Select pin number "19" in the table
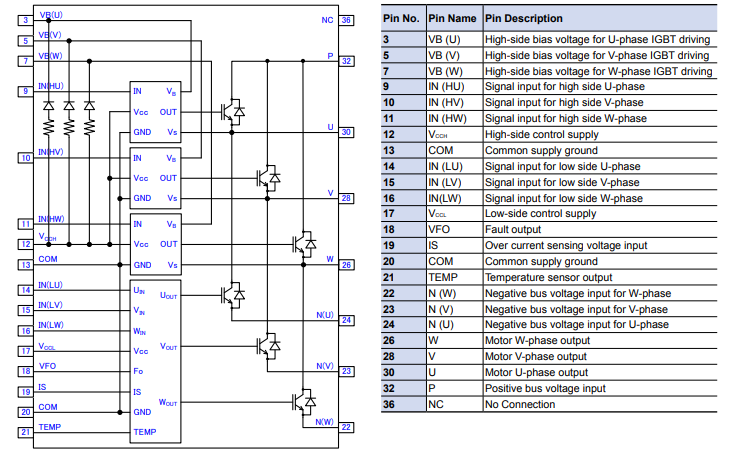The height and width of the screenshot is (474, 739). pyautogui.click(x=389, y=246)
